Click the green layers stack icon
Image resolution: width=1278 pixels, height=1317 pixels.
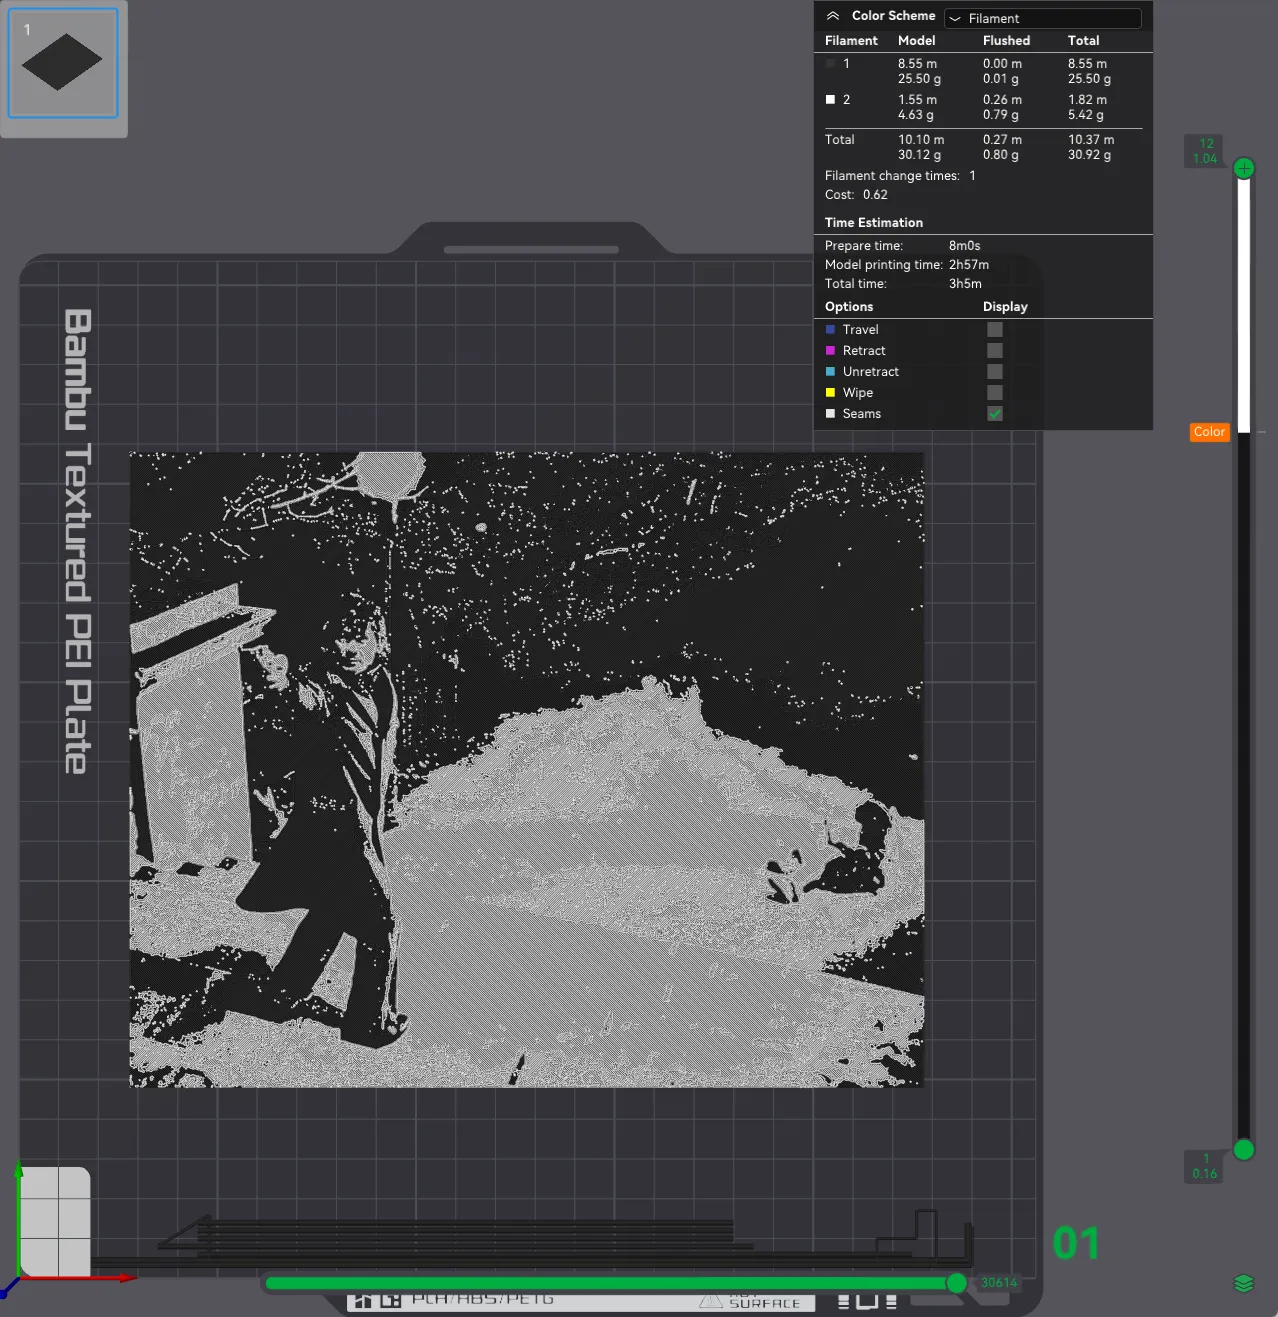(x=1243, y=1283)
